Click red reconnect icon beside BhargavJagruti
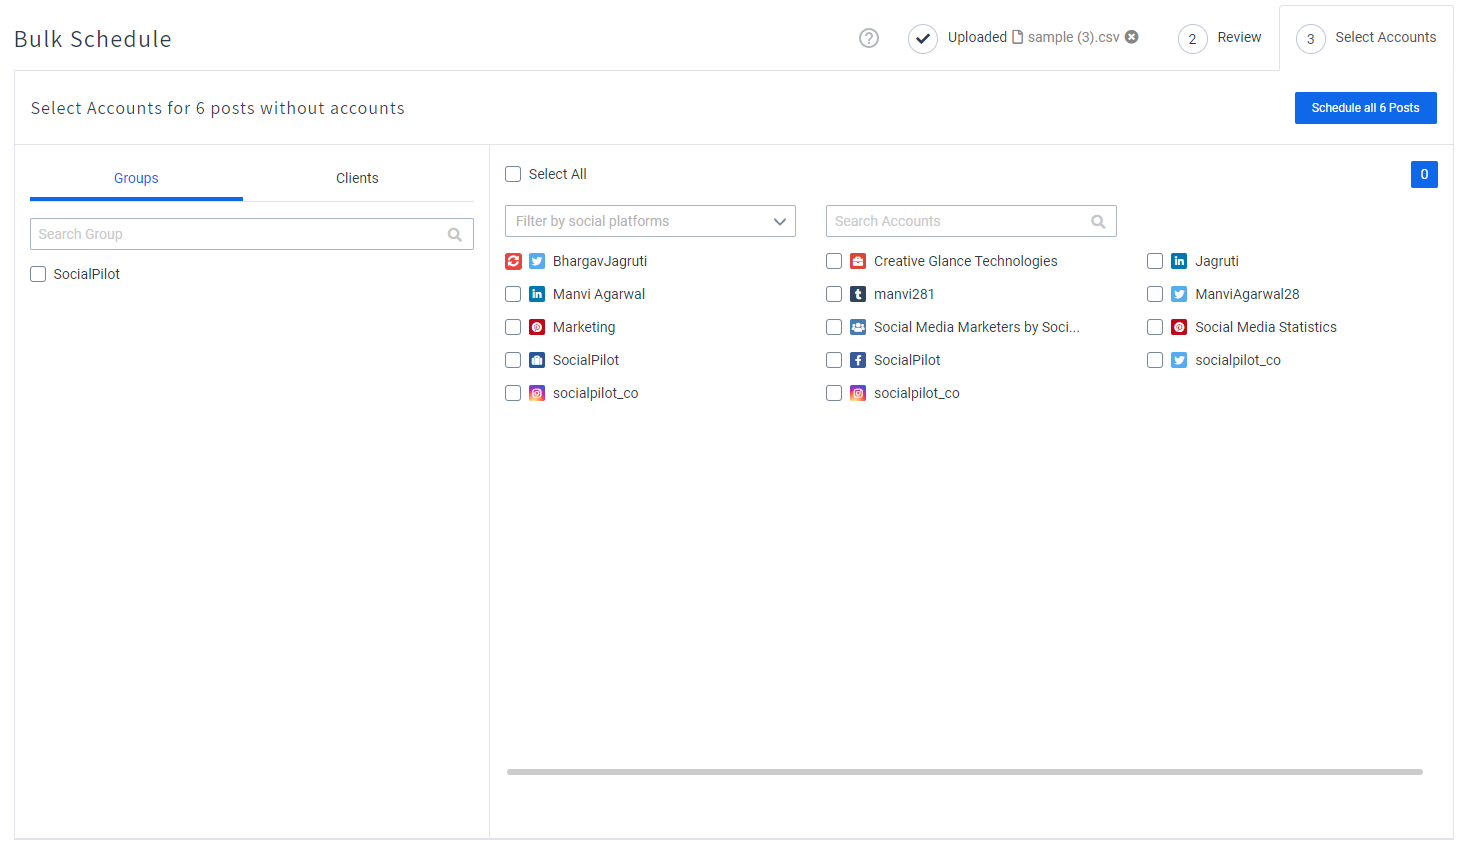This screenshot has width=1458, height=845. click(x=514, y=261)
